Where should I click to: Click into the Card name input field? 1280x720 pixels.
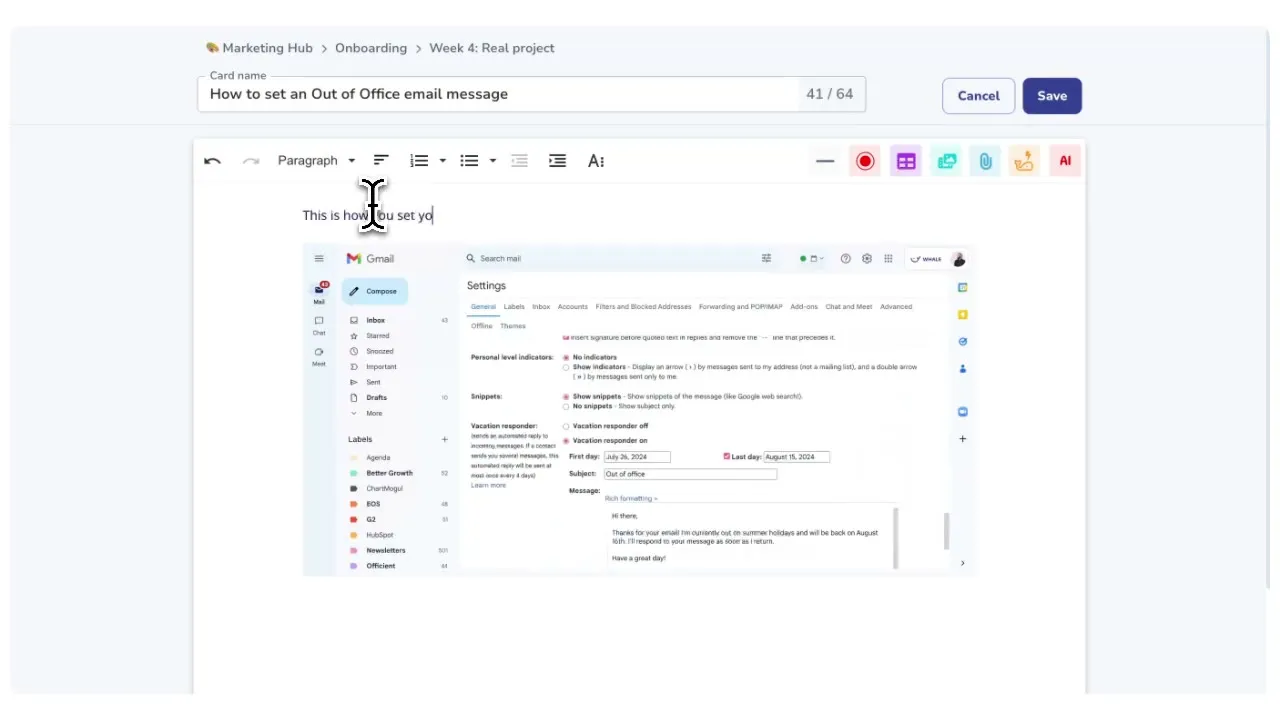pos(531,94)
